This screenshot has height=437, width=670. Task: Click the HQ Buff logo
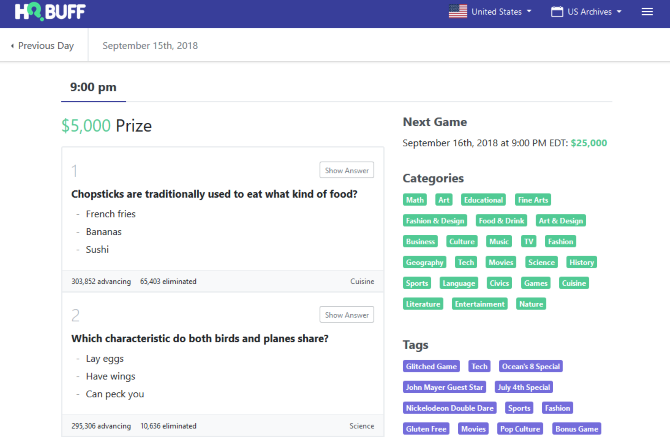[49, 13]
